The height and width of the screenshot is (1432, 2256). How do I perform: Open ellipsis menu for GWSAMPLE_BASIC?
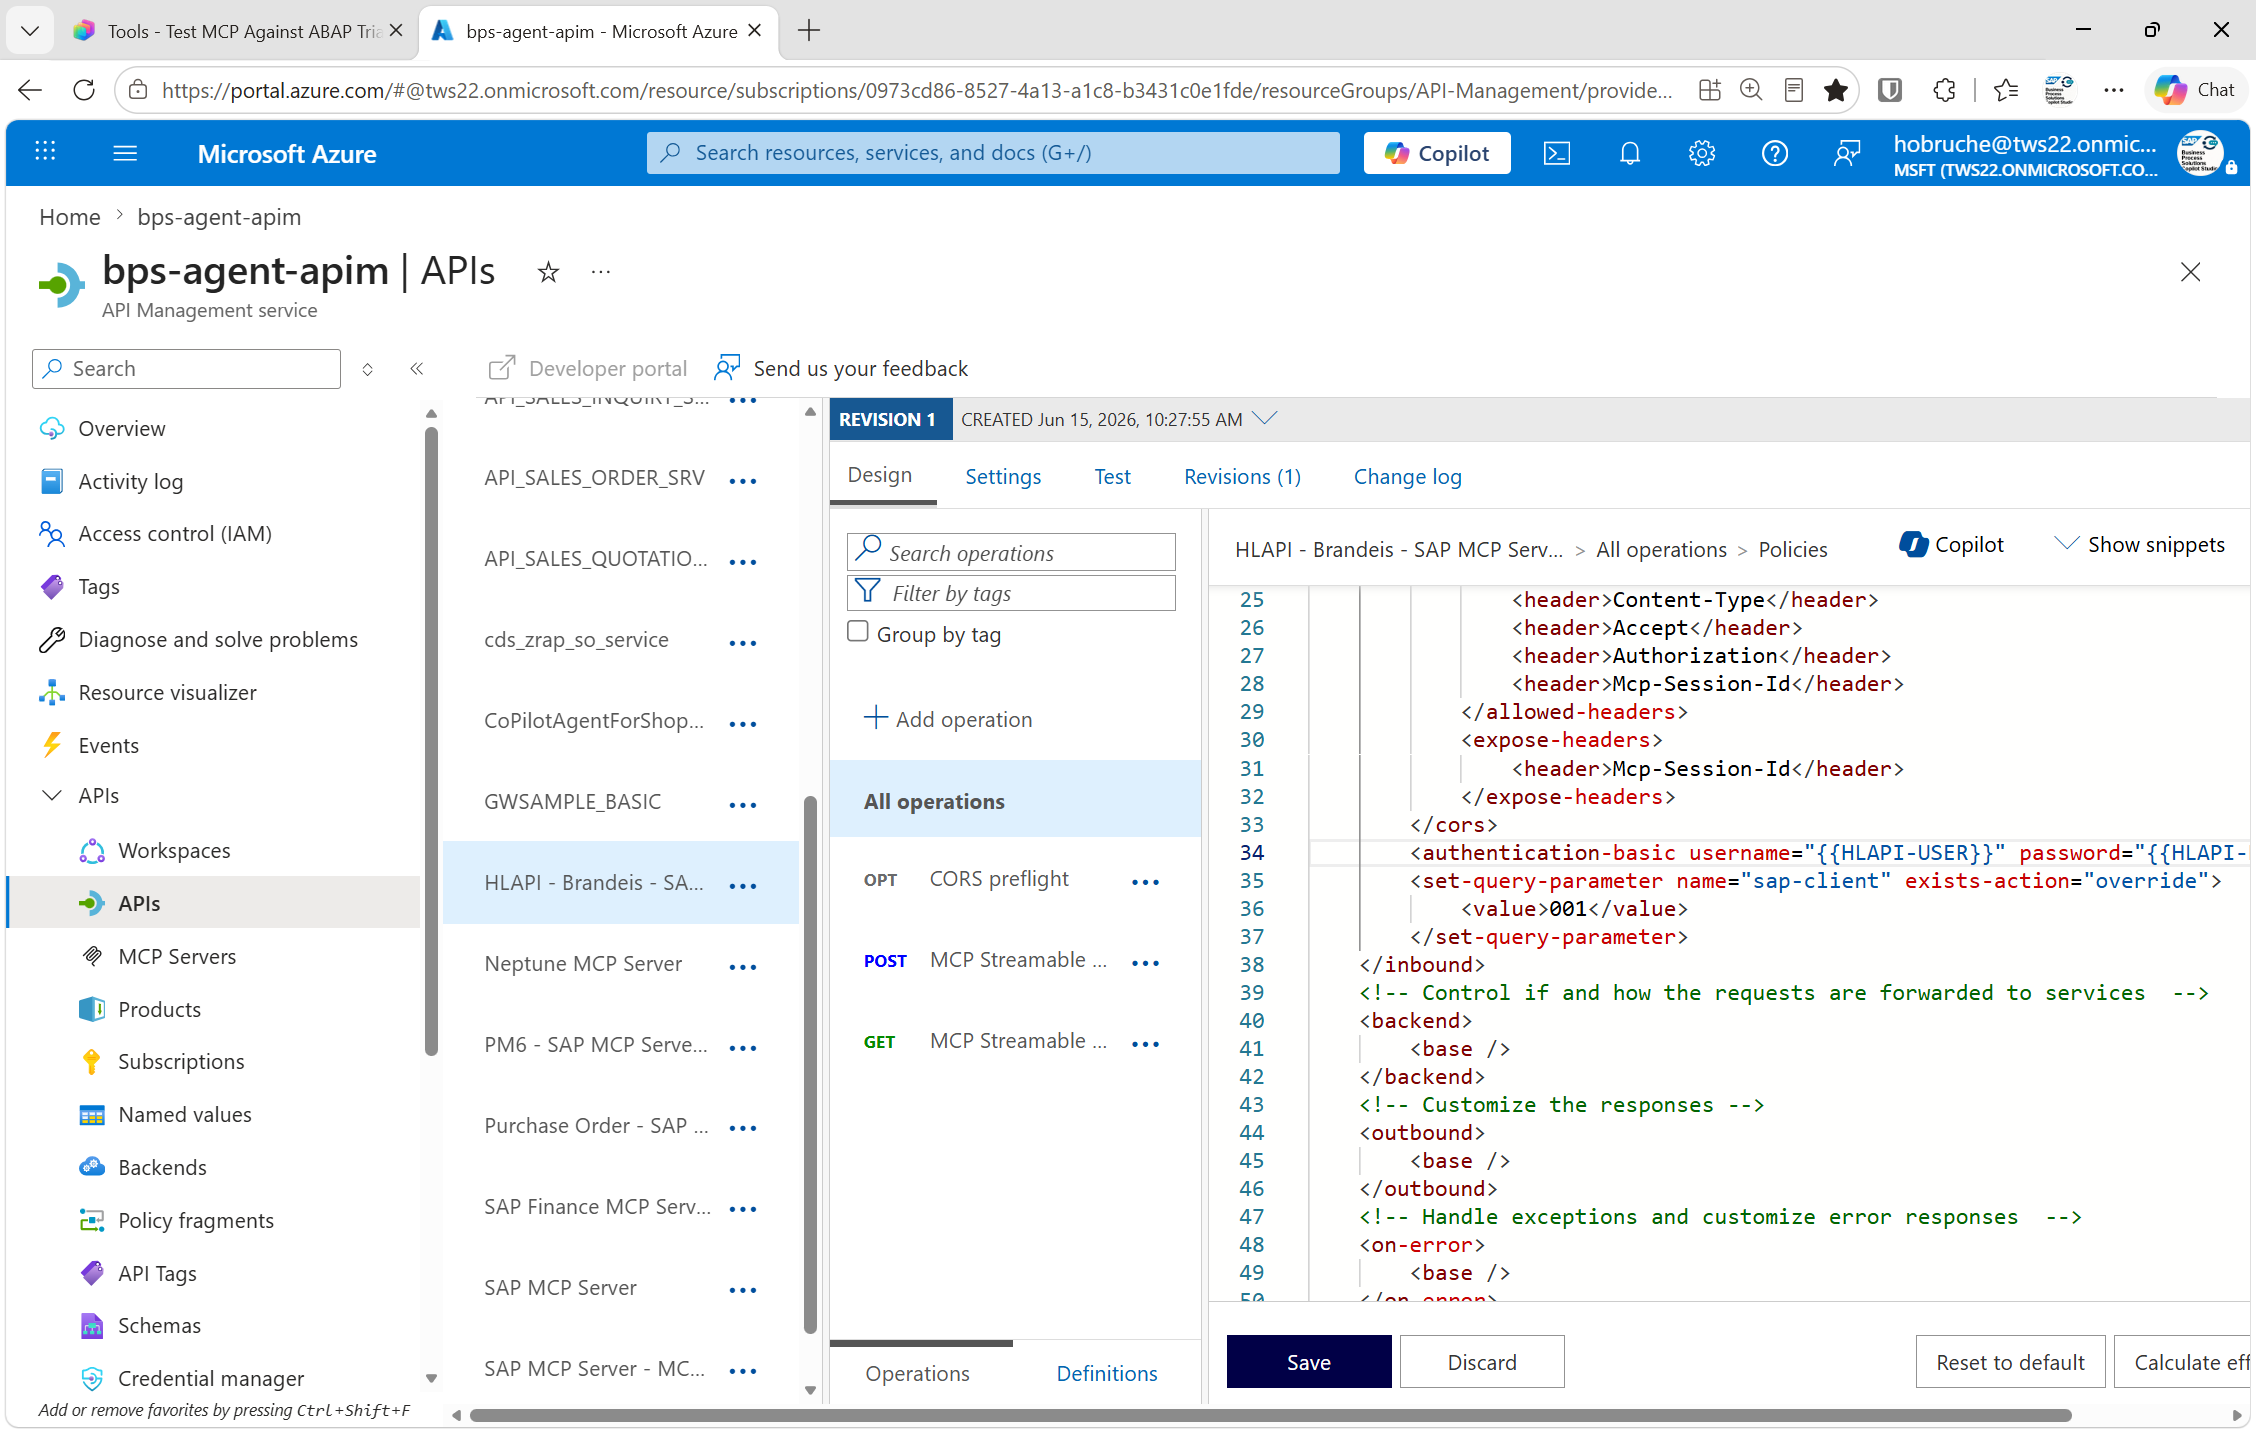[743, 805]
